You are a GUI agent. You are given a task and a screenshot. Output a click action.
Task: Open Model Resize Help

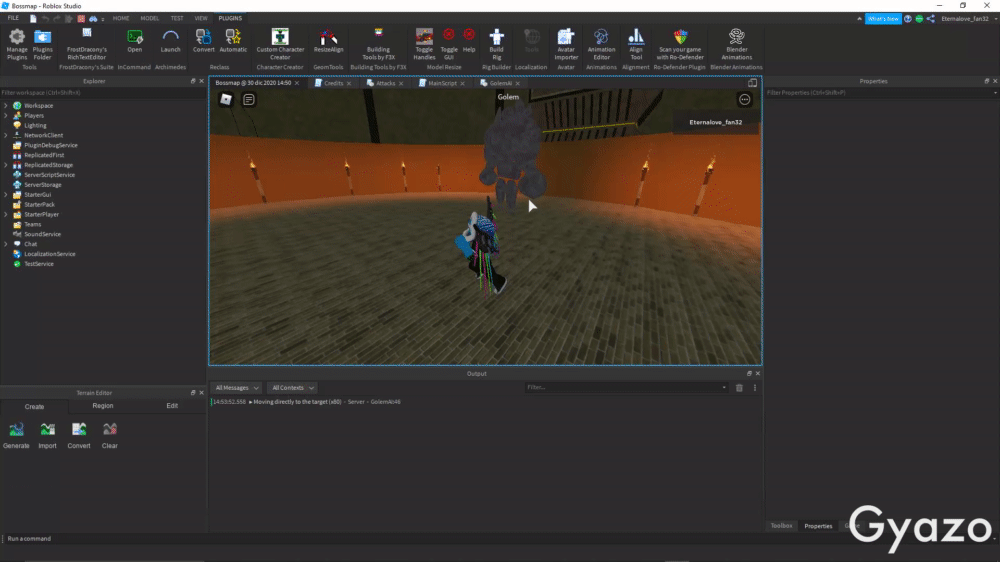469,41
